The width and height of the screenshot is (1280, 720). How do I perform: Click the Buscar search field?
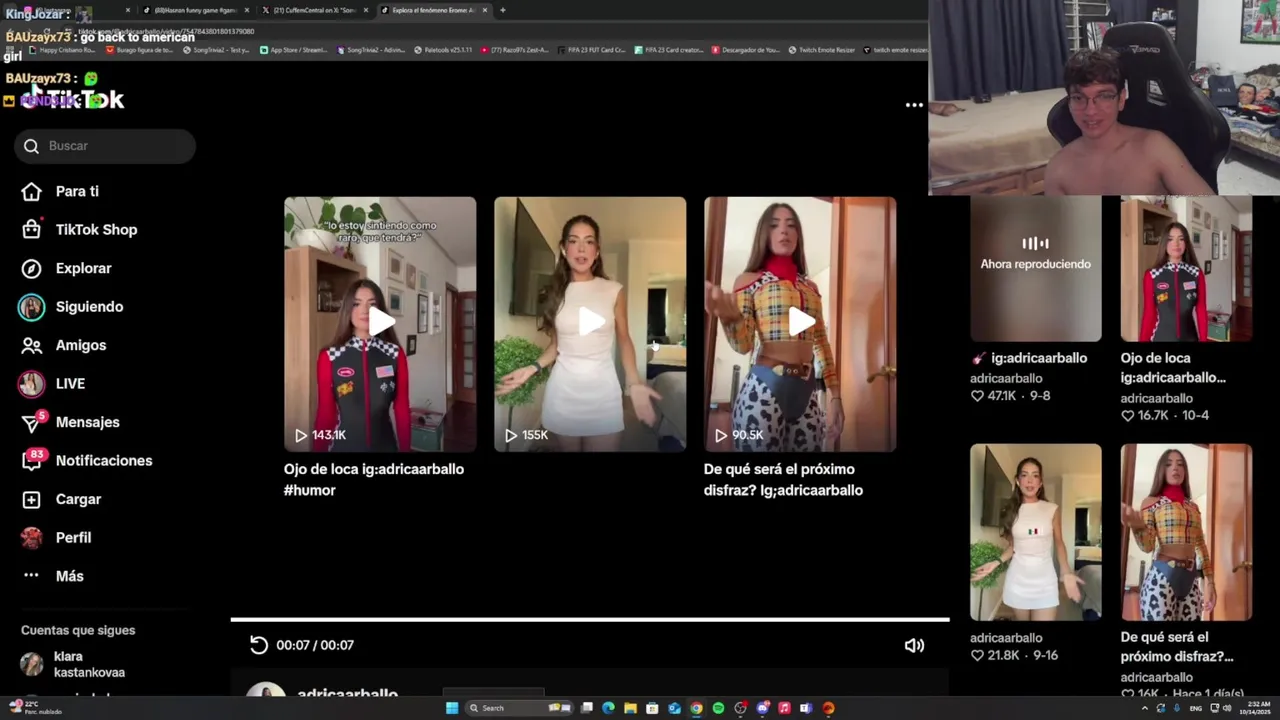(105, 146)
